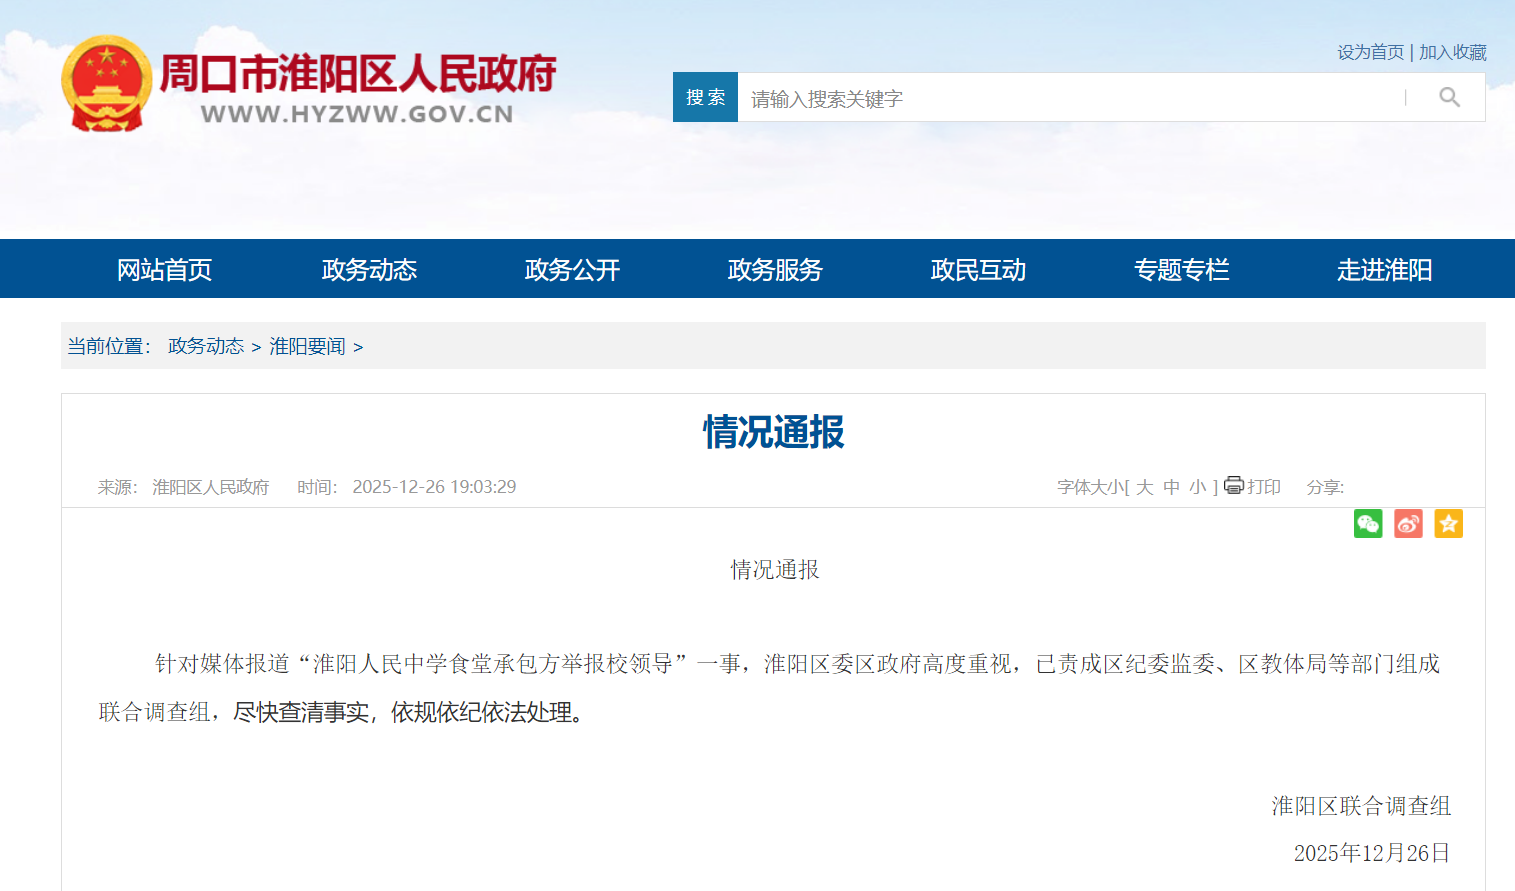Image resolution: width=1515 pixels, height=891 pixels.
Task: Click the yellow star favorites icon
Action: coord(1448,524)
